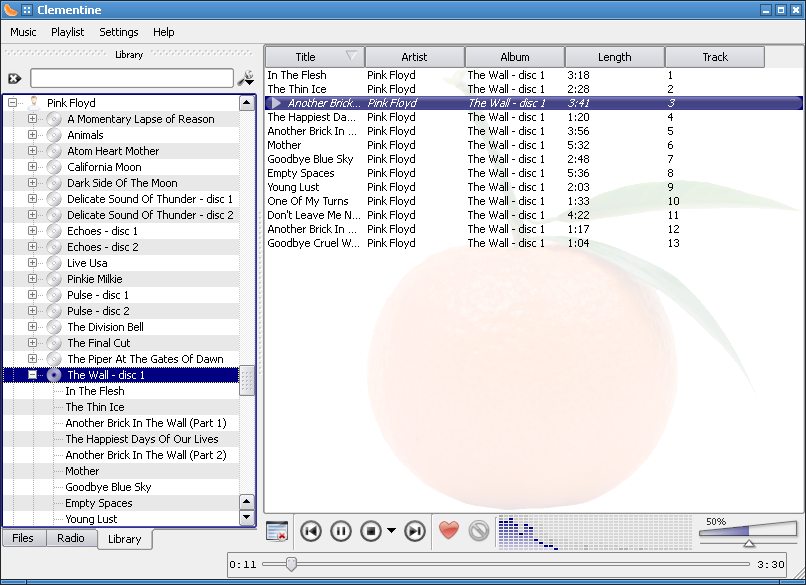Expand the California Moon album
This screenshot has width=806, height=585.
pos(32,167)
